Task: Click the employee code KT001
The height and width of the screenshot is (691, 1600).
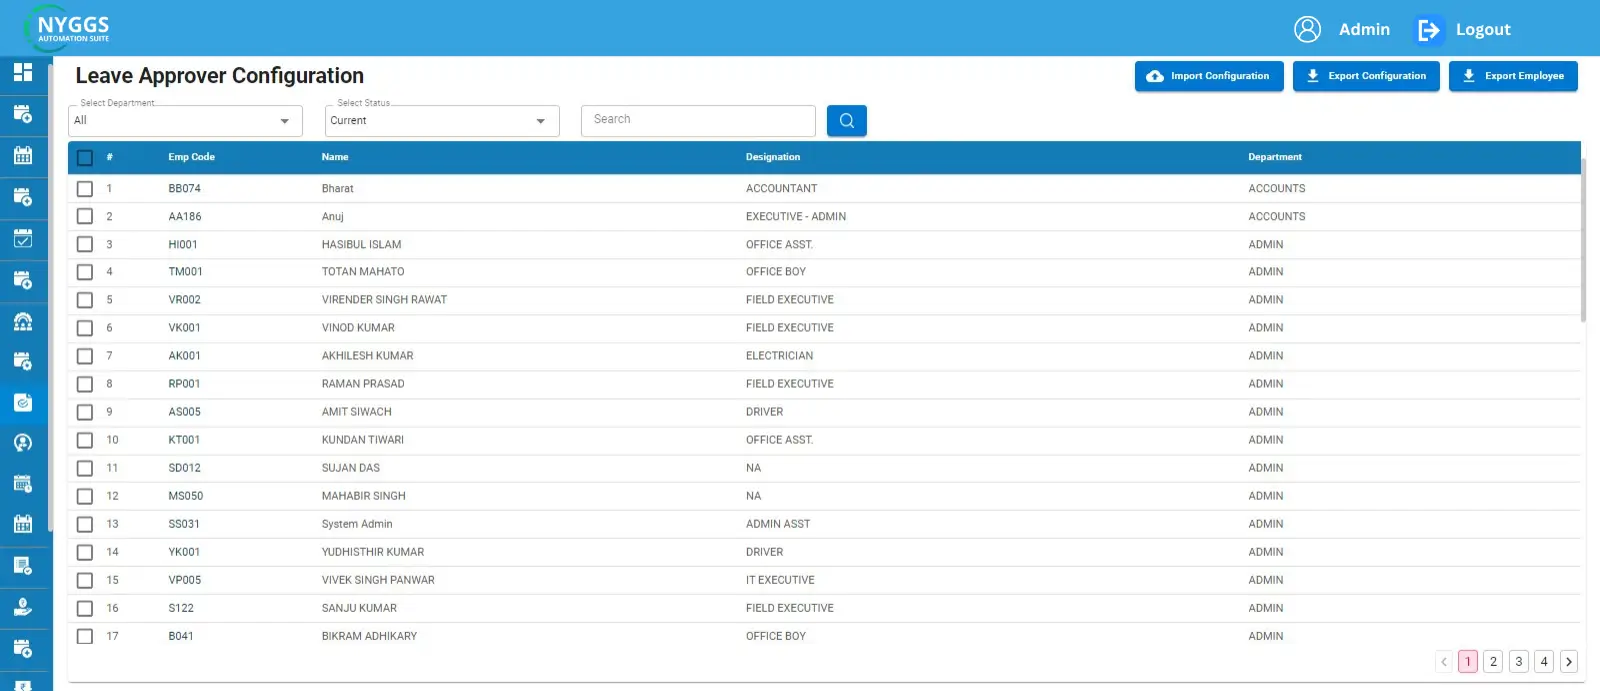Action: click(x=184, y=440)
